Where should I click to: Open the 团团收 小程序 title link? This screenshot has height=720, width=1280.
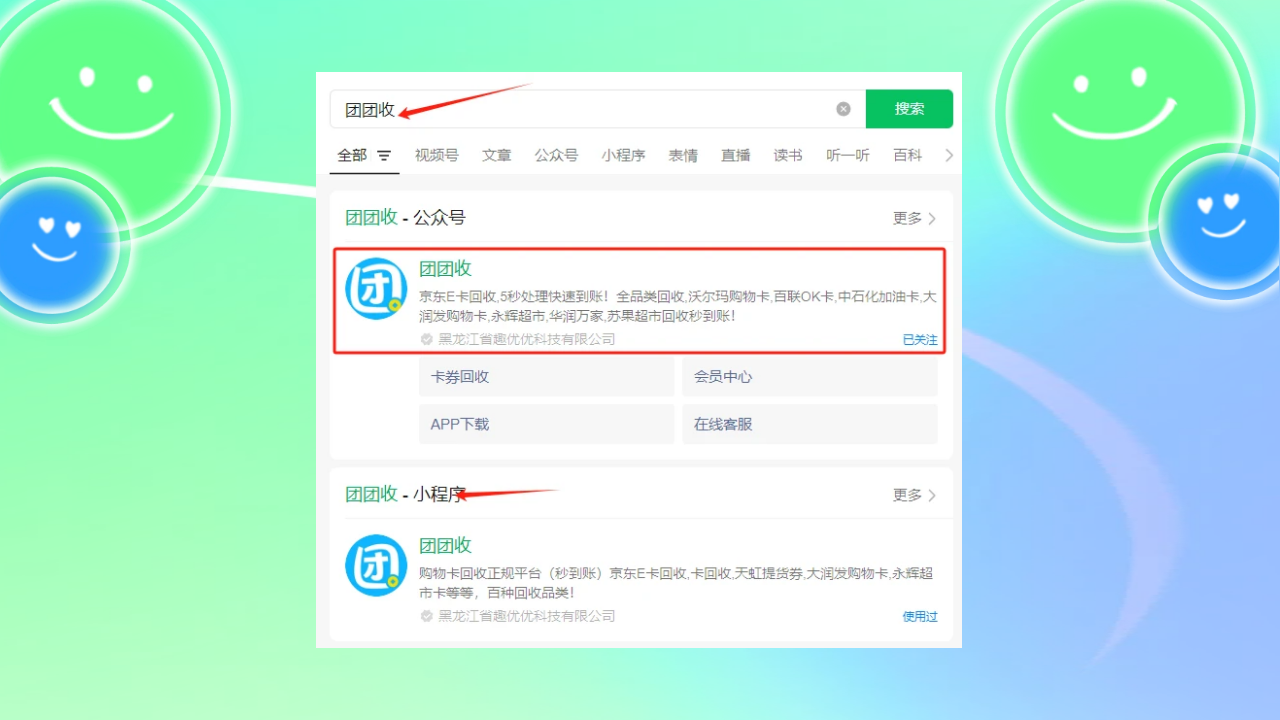tap(445, 545)
